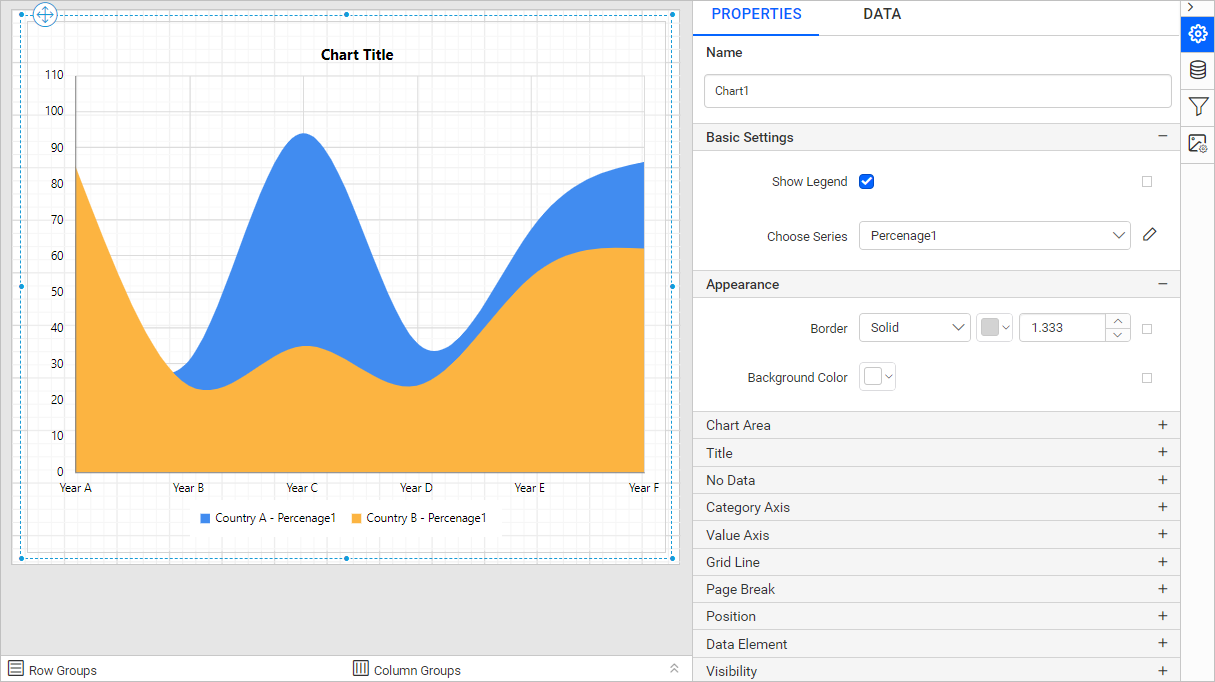Click the pencil edit icon beside Choose Series
Screen dimensions: 1215x682
[1150, 235]
